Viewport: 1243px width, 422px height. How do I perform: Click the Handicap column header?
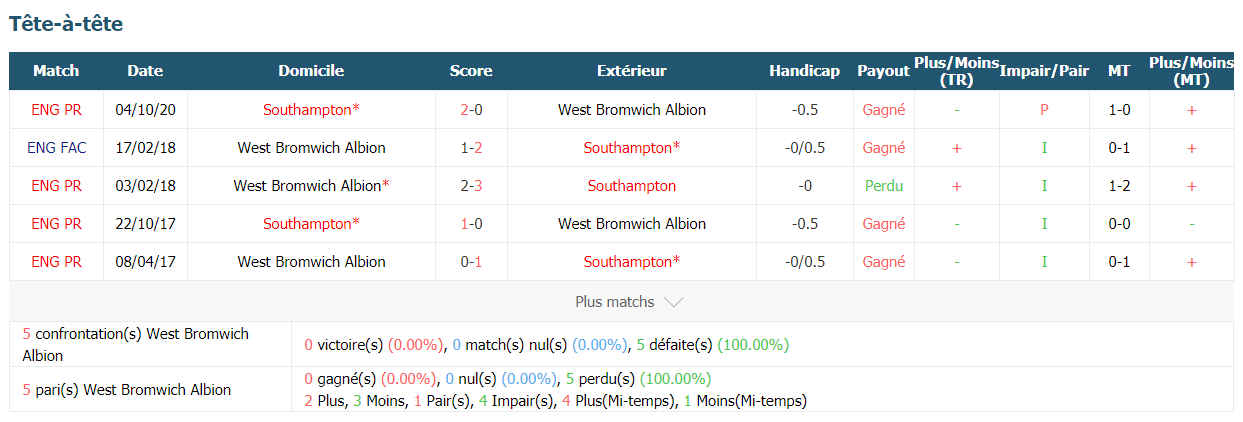[805, 71]
